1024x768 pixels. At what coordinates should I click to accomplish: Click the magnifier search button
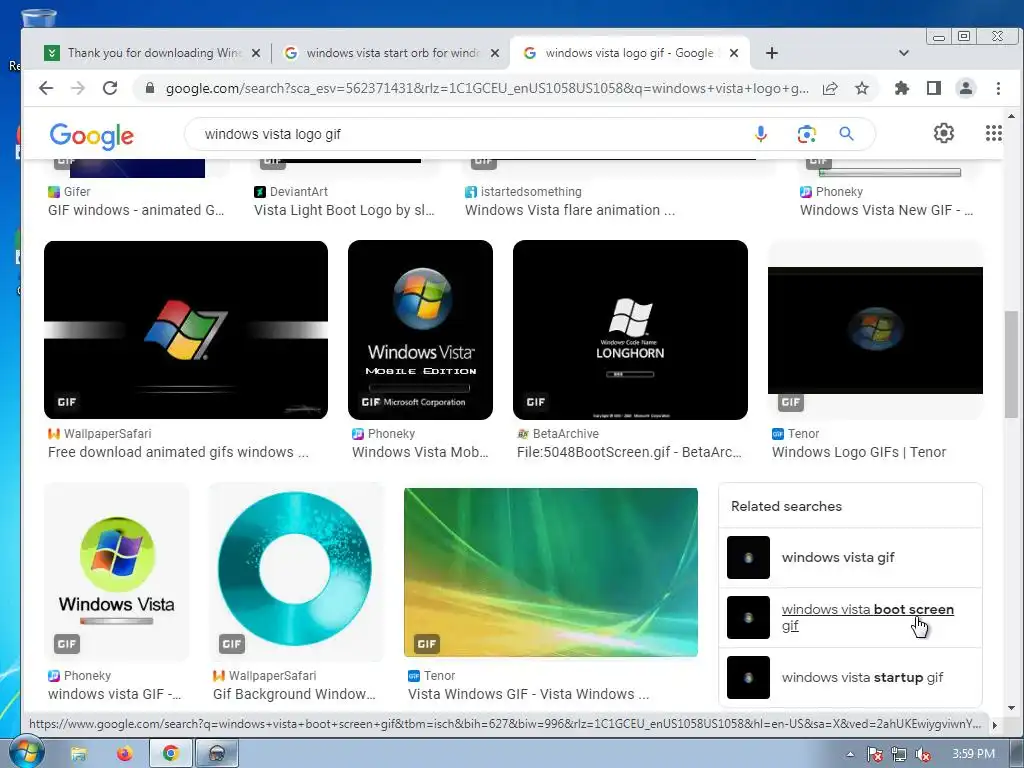coord(846,134)
